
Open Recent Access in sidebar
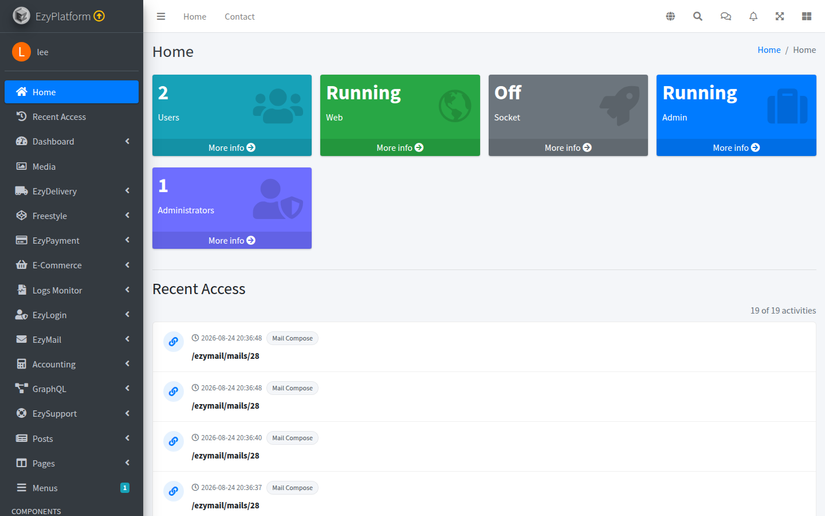click(72, 117)
